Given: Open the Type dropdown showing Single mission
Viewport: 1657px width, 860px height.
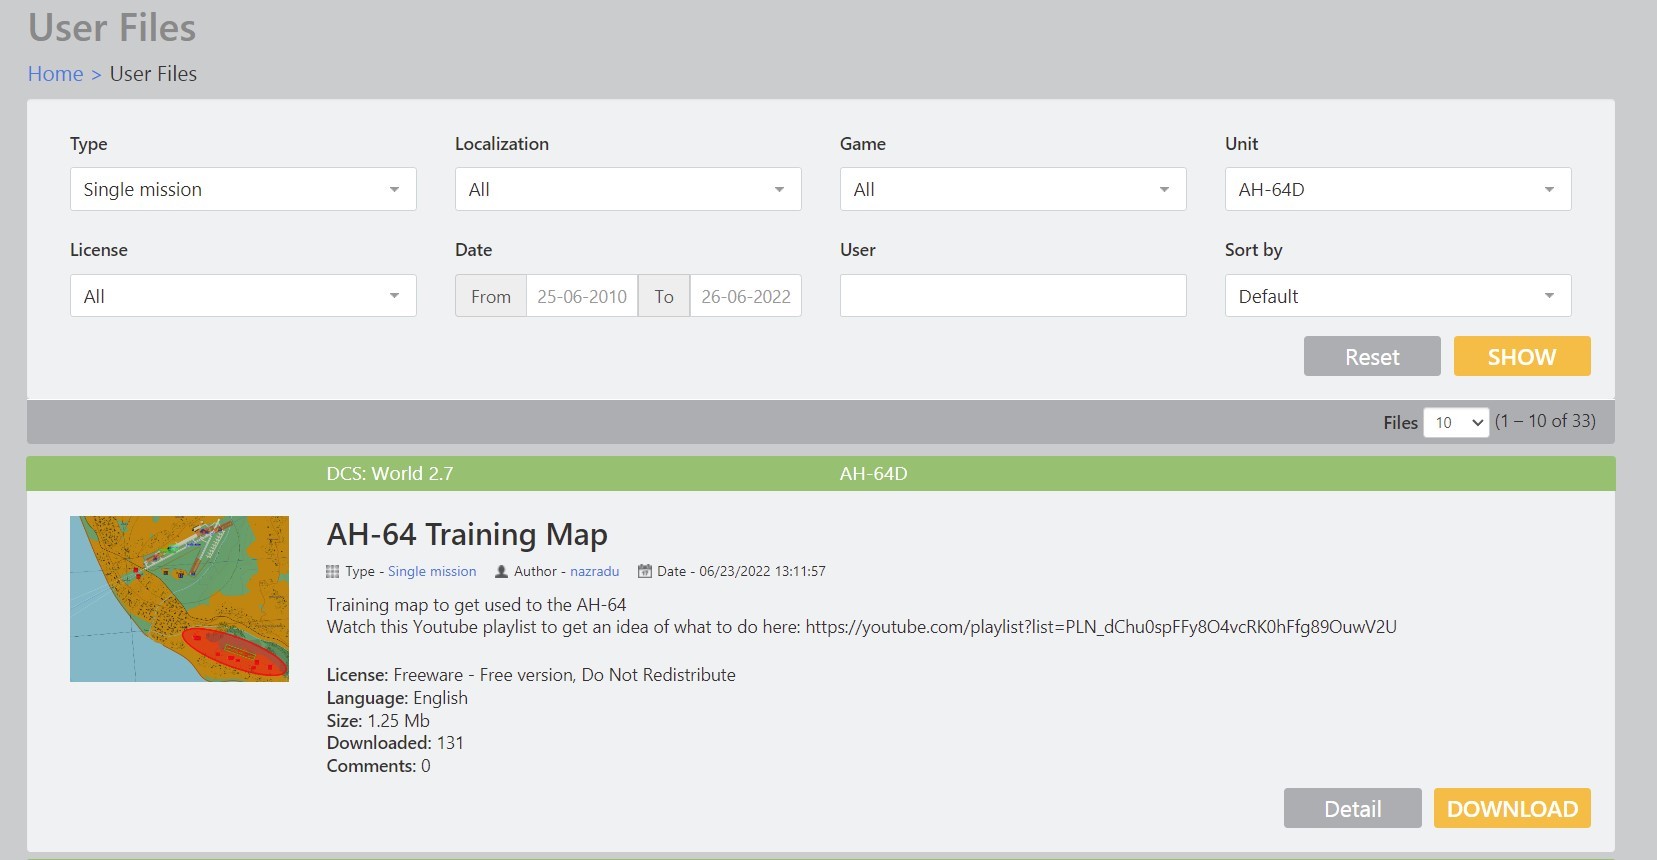Looking at the screenshot, I should pos(243,189).
